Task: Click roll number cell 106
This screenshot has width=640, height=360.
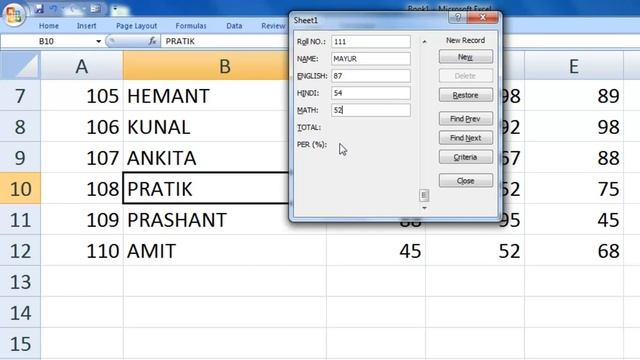Action: 82,127
